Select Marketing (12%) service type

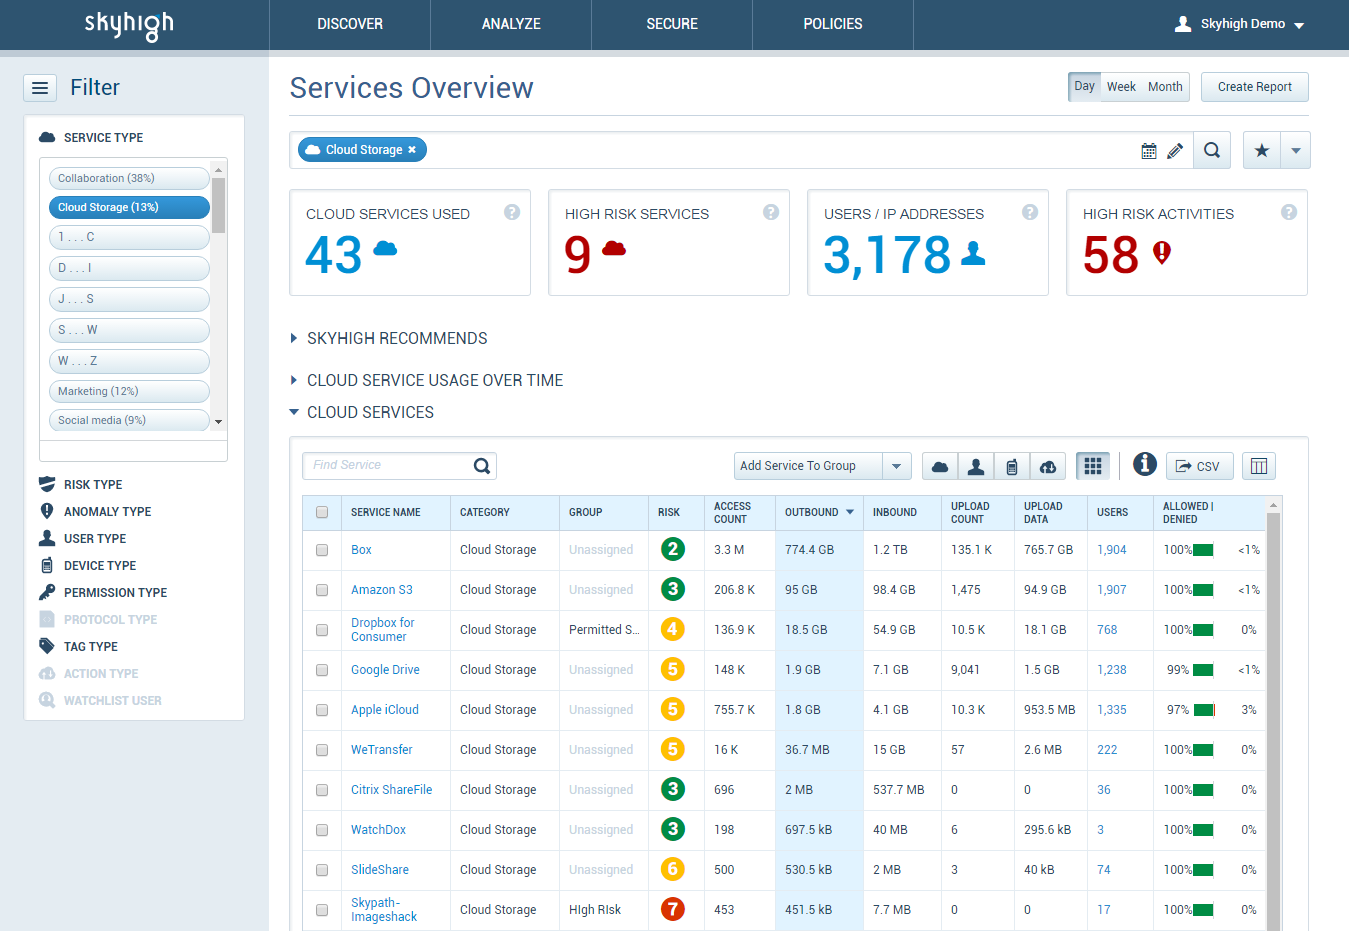coord(129,391)
